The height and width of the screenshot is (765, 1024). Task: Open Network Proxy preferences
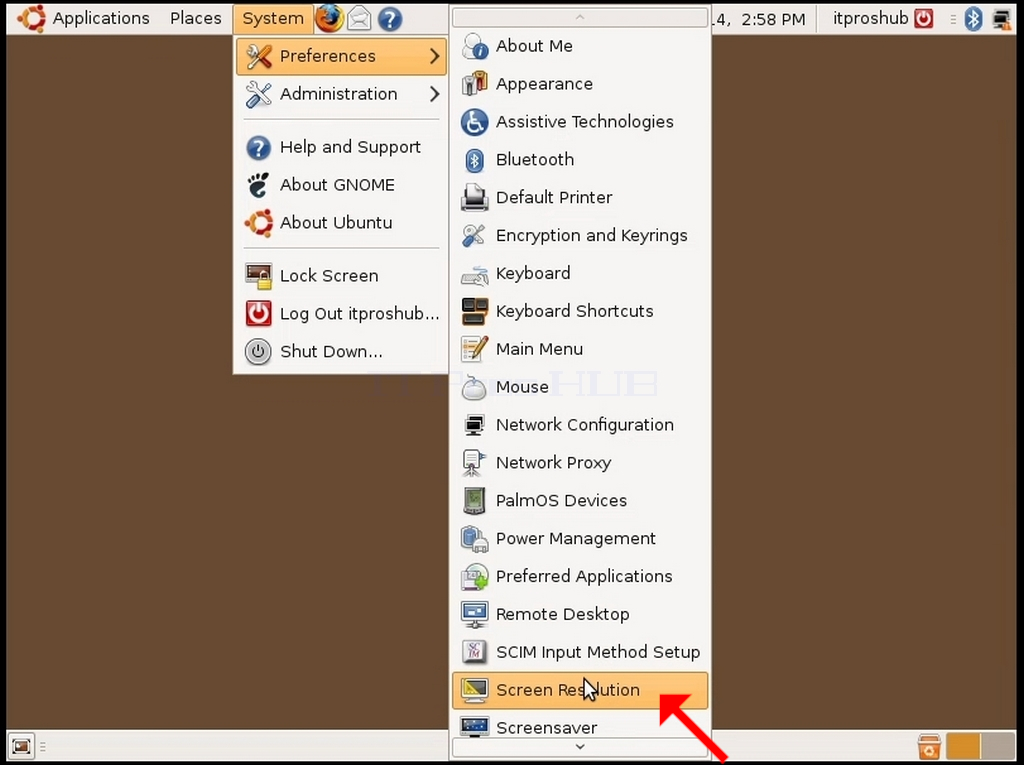tap(580, 463)
